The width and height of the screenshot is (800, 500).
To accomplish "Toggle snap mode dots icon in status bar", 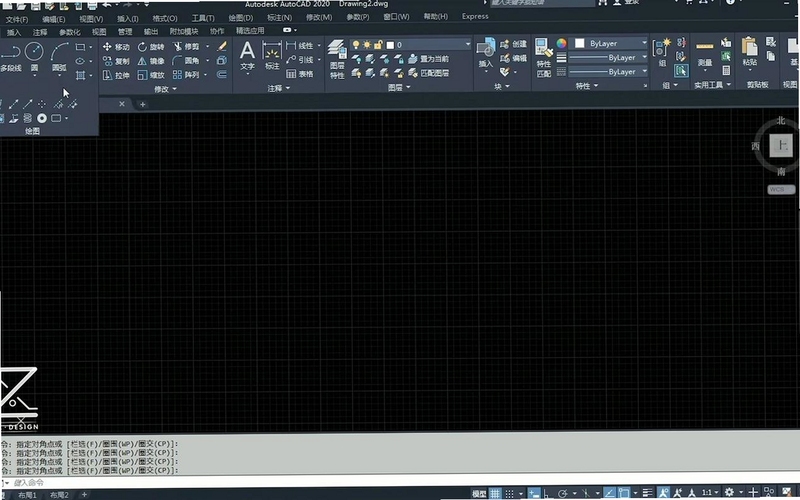I will [x=509, y=493].
